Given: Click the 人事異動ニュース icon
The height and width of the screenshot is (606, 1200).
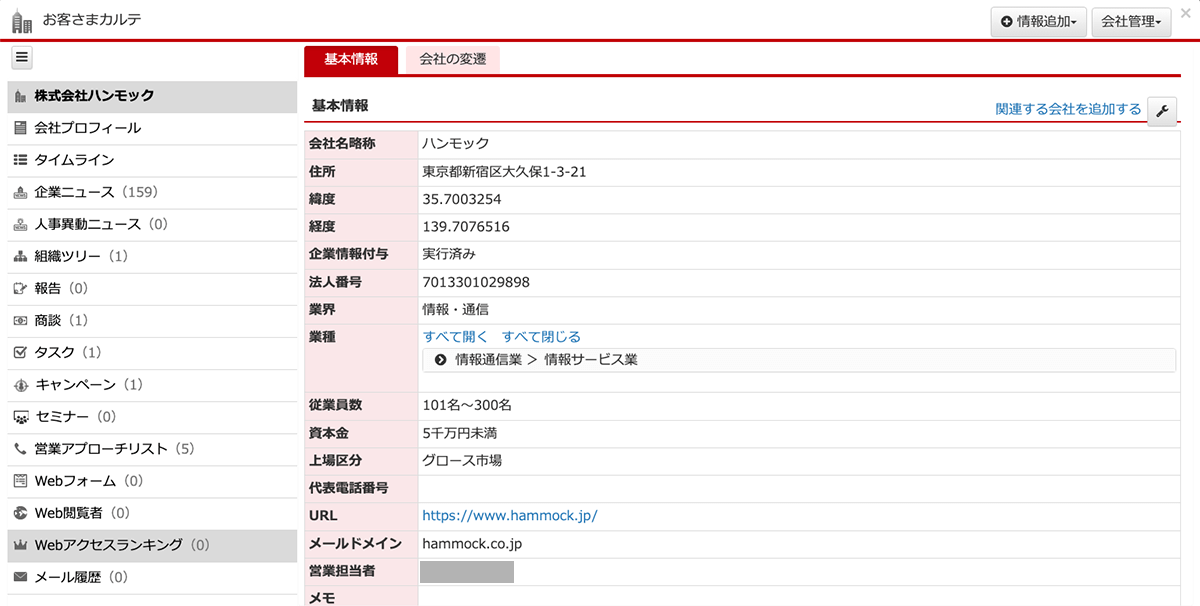Looking at the screenshot, I should tap(20, 224).
